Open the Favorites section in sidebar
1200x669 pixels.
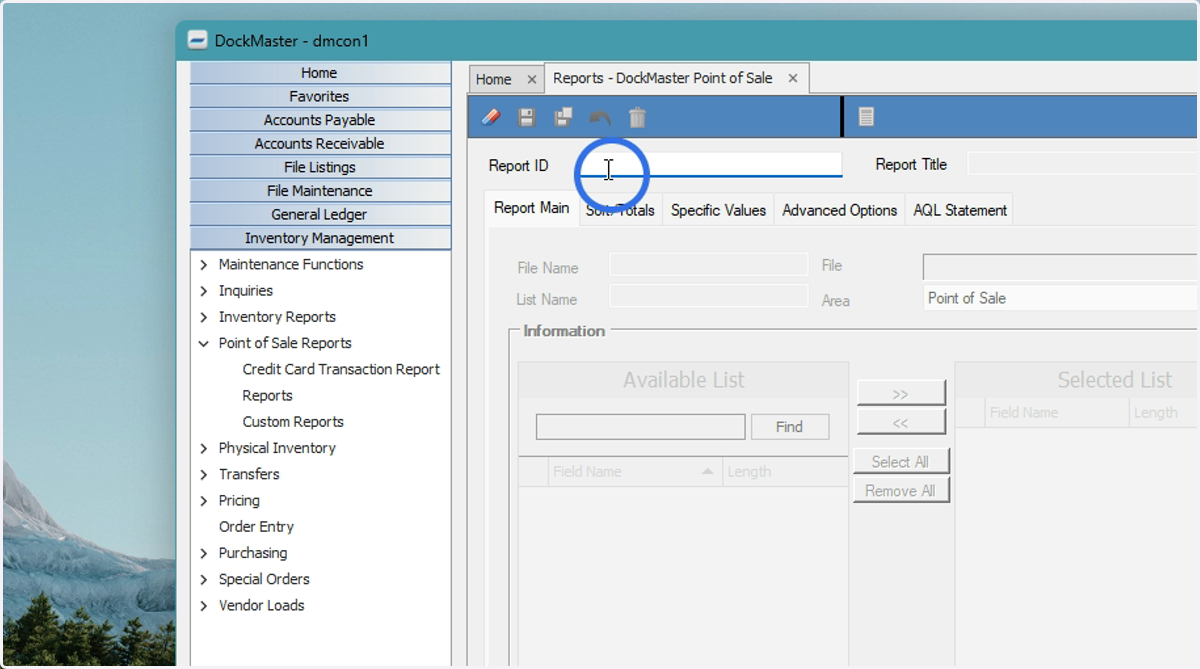pyautogui.click(x=319, y=96)
